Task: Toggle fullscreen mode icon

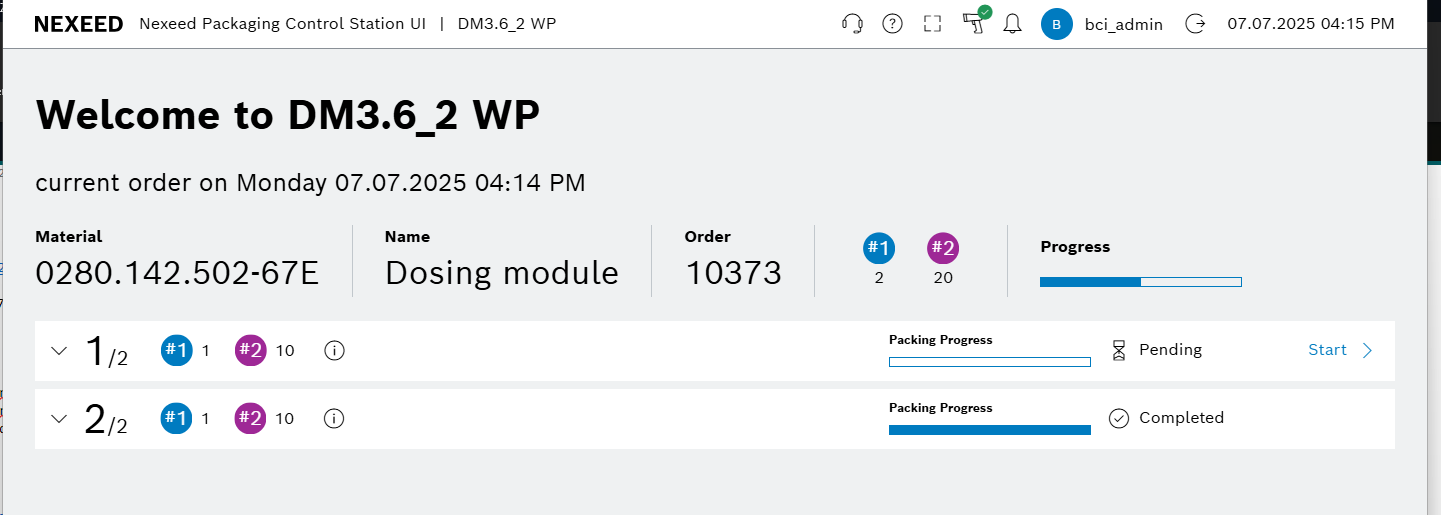Action: pyautogui.click(x=932, y=24)
